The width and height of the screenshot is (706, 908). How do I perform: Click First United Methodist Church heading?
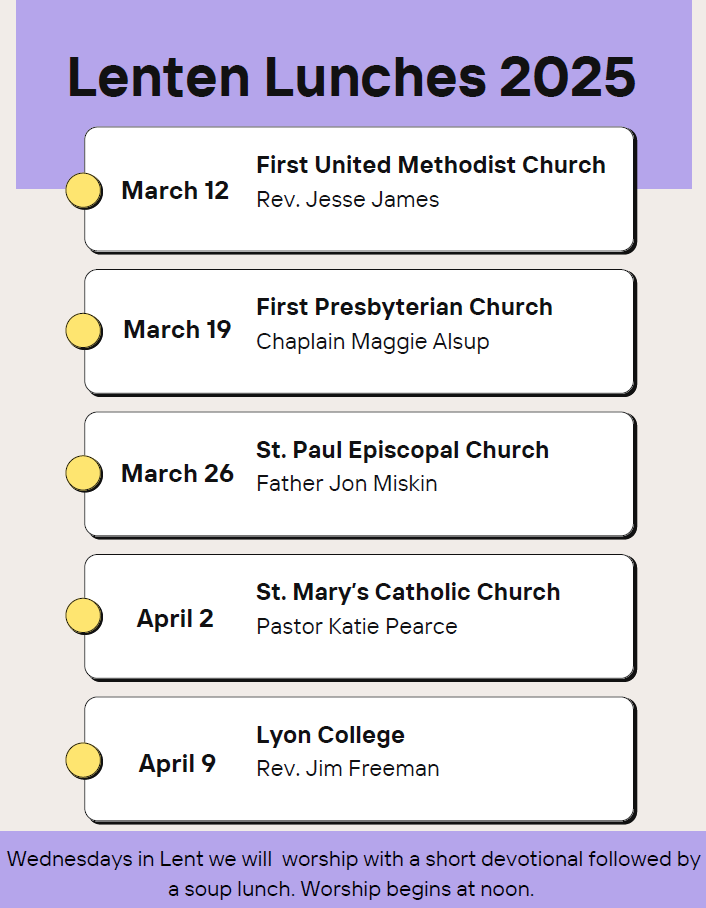(x=431, y=165)
